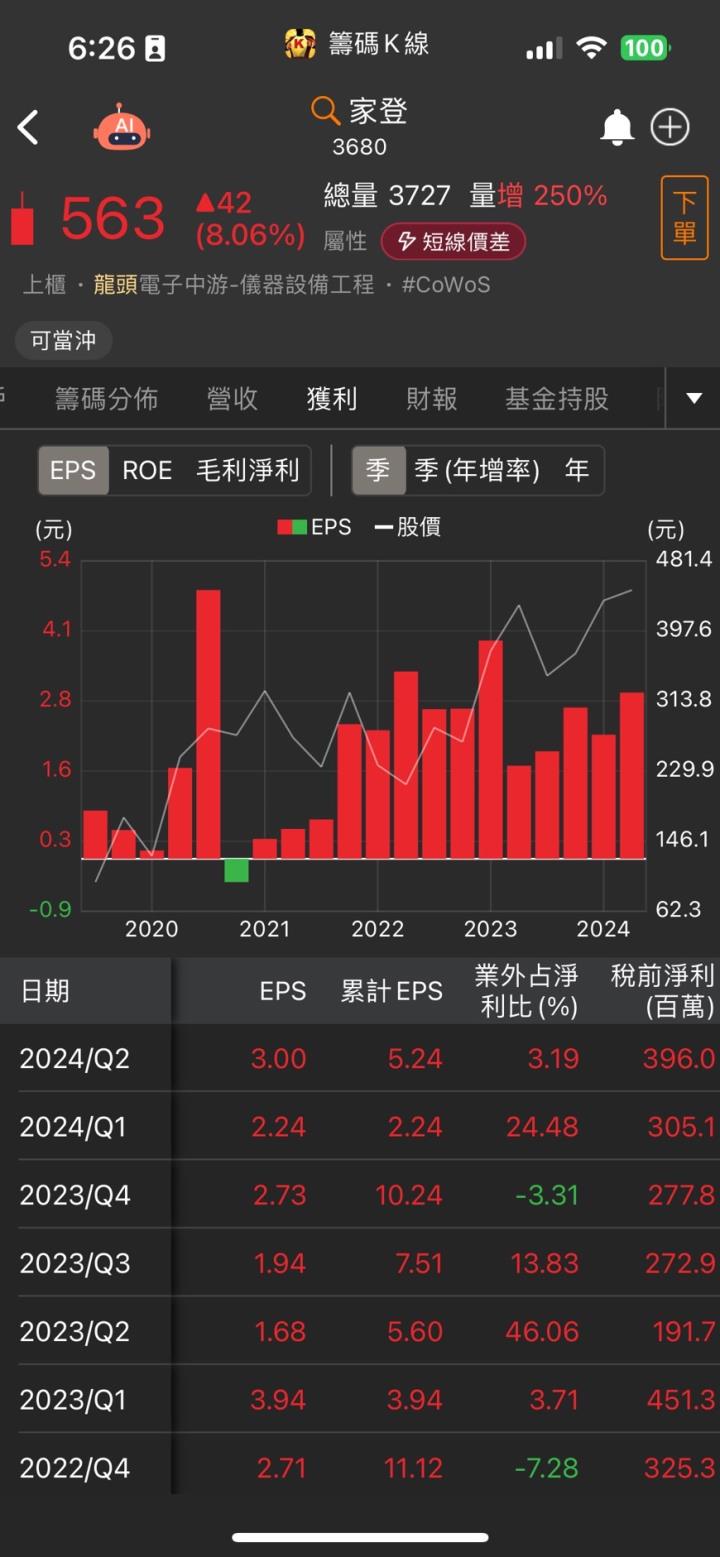Tap the 46.06 non-operating ratio value
The height and width of the screenshot is (1557, 720).
[544, 1331]
